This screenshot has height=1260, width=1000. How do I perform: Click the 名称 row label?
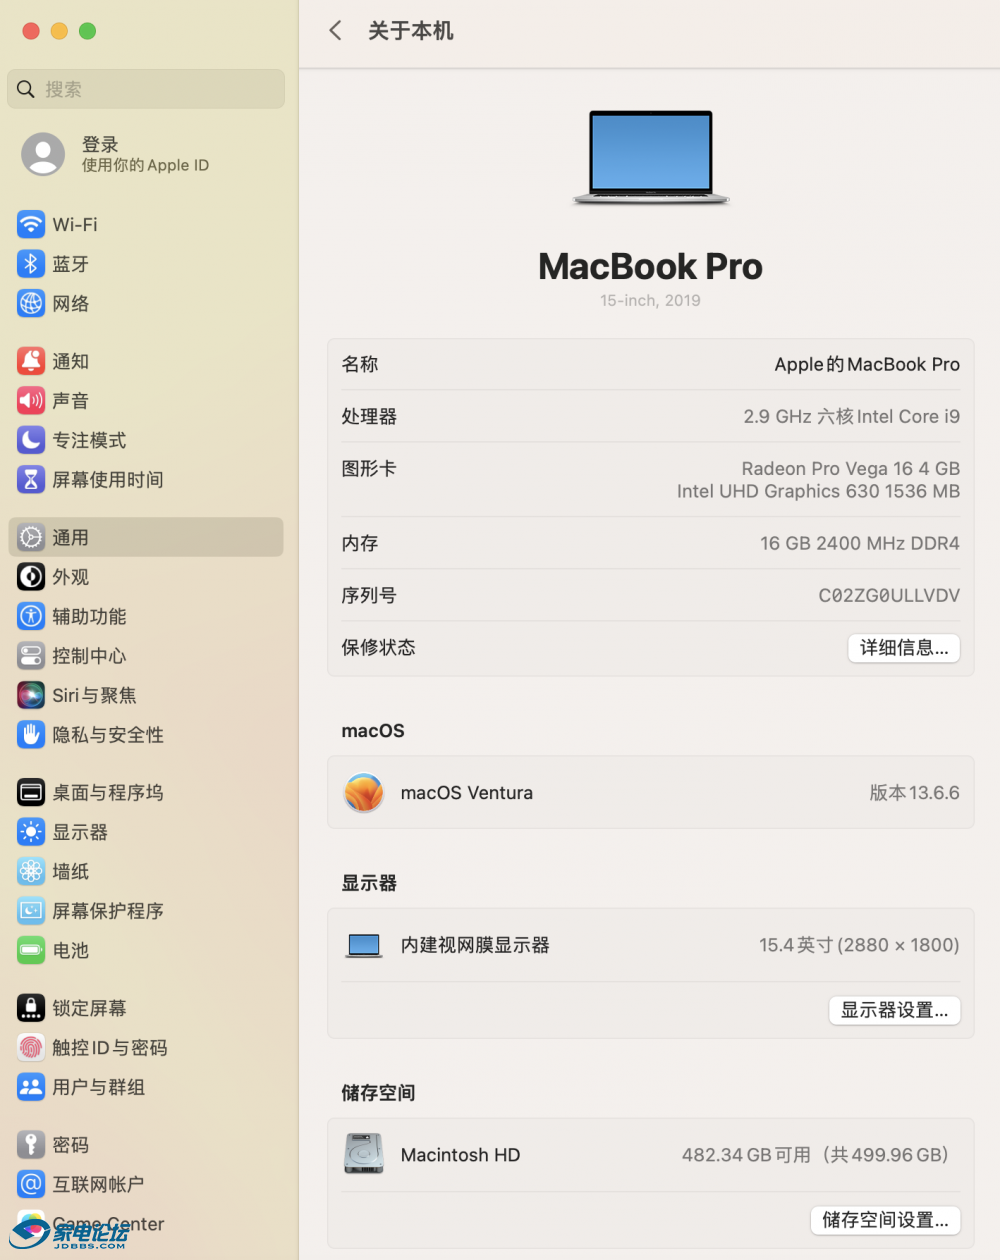359,365
